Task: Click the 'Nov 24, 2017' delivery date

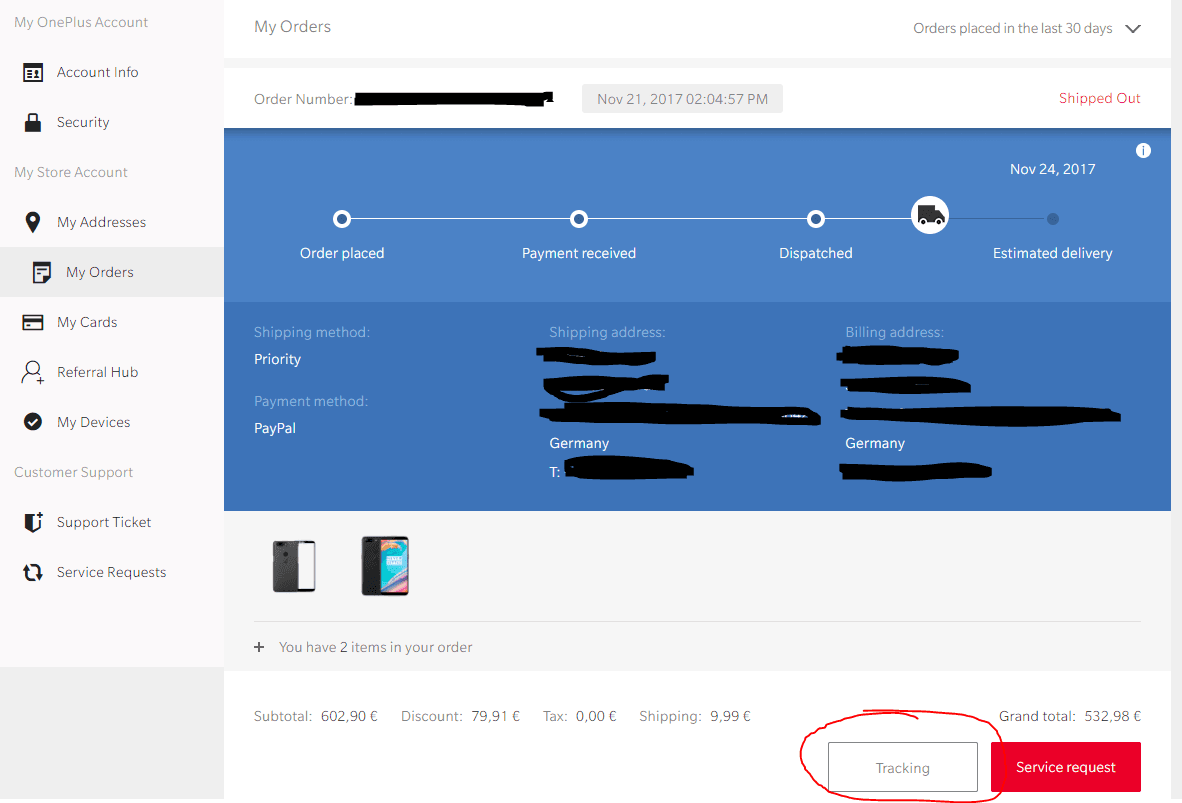Action: pyautogui.click(x=1052, y=170)
